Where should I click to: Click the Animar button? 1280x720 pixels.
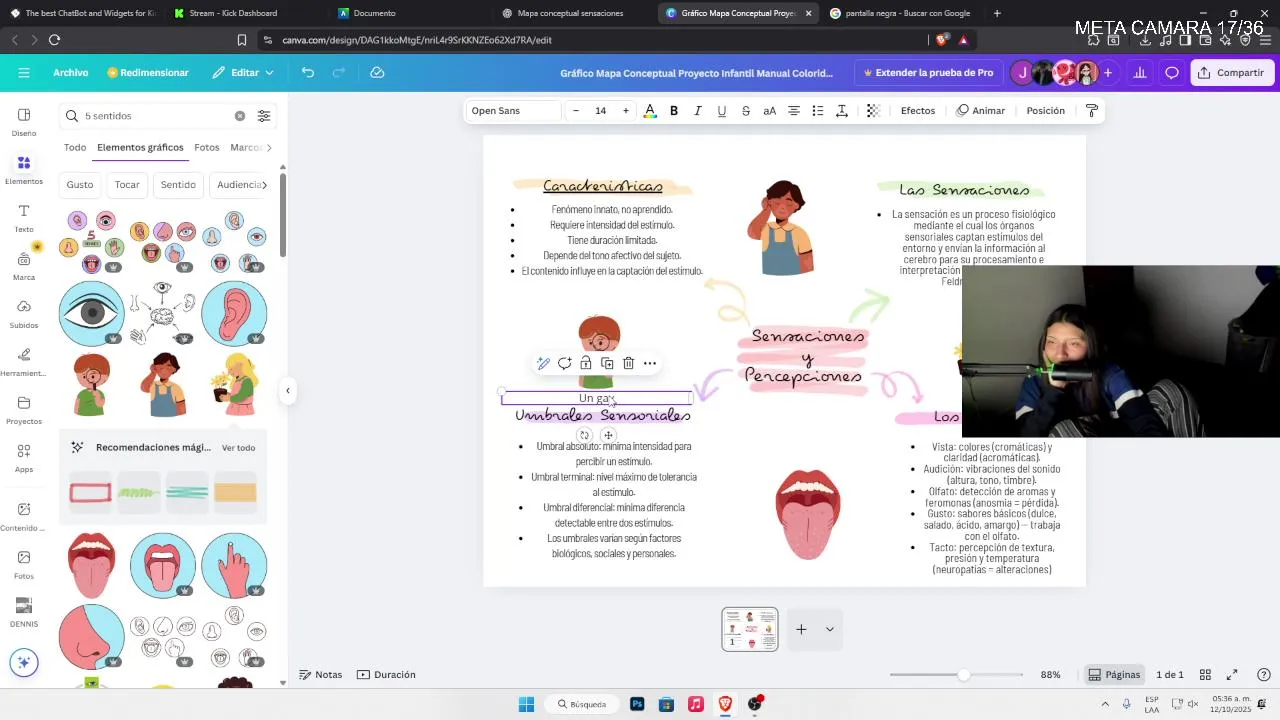pos(981,111)
